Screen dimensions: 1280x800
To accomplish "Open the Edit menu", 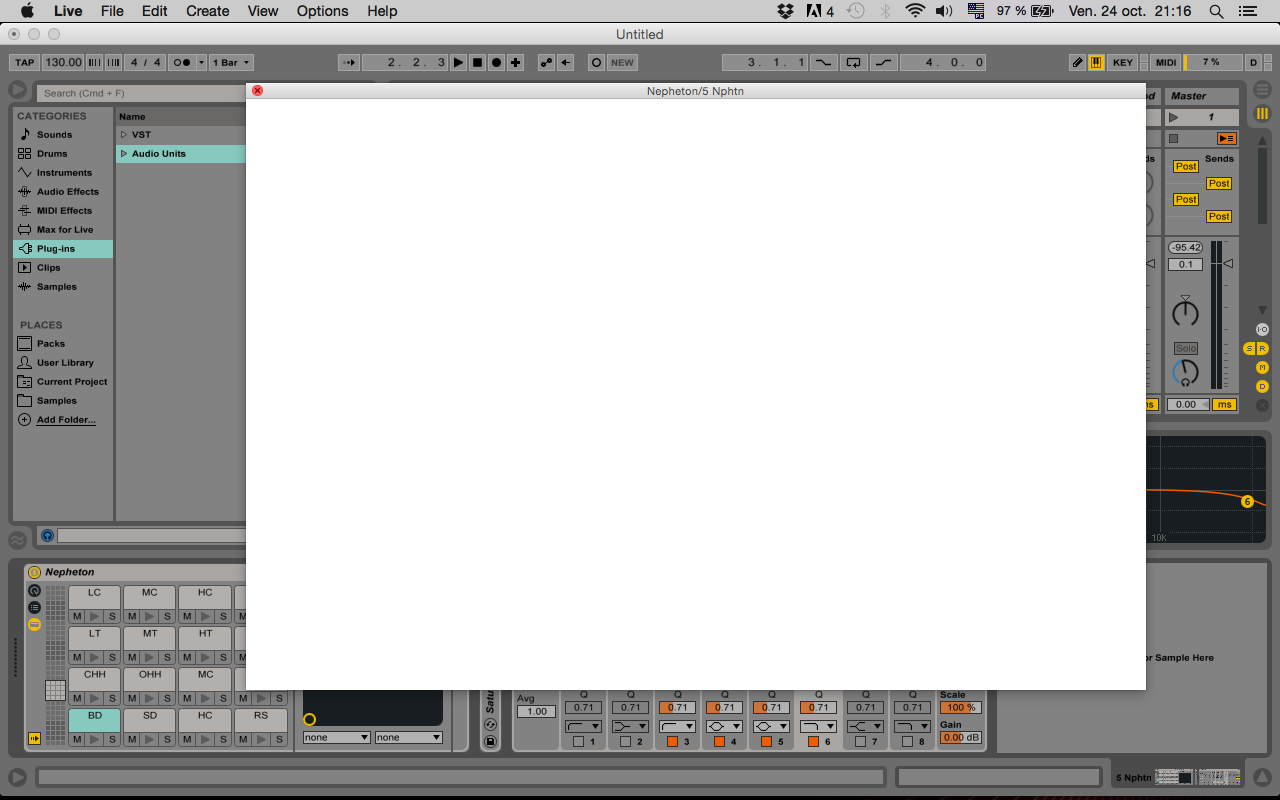I will 154,11.
